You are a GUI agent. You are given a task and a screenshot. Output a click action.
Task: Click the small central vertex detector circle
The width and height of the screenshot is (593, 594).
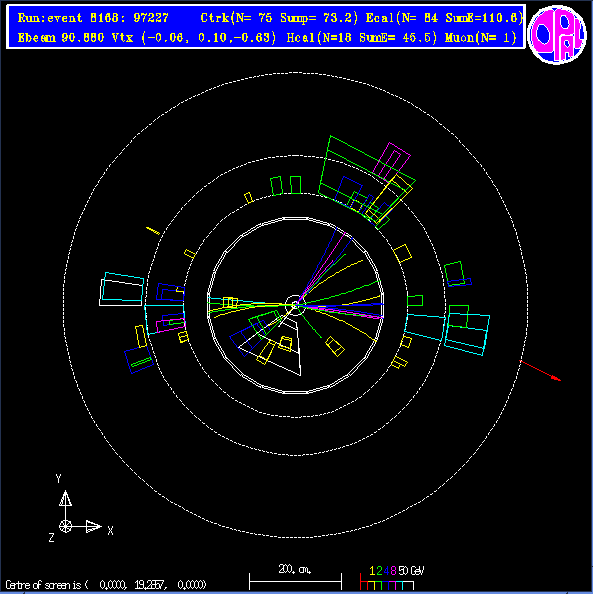pos(295,305)
